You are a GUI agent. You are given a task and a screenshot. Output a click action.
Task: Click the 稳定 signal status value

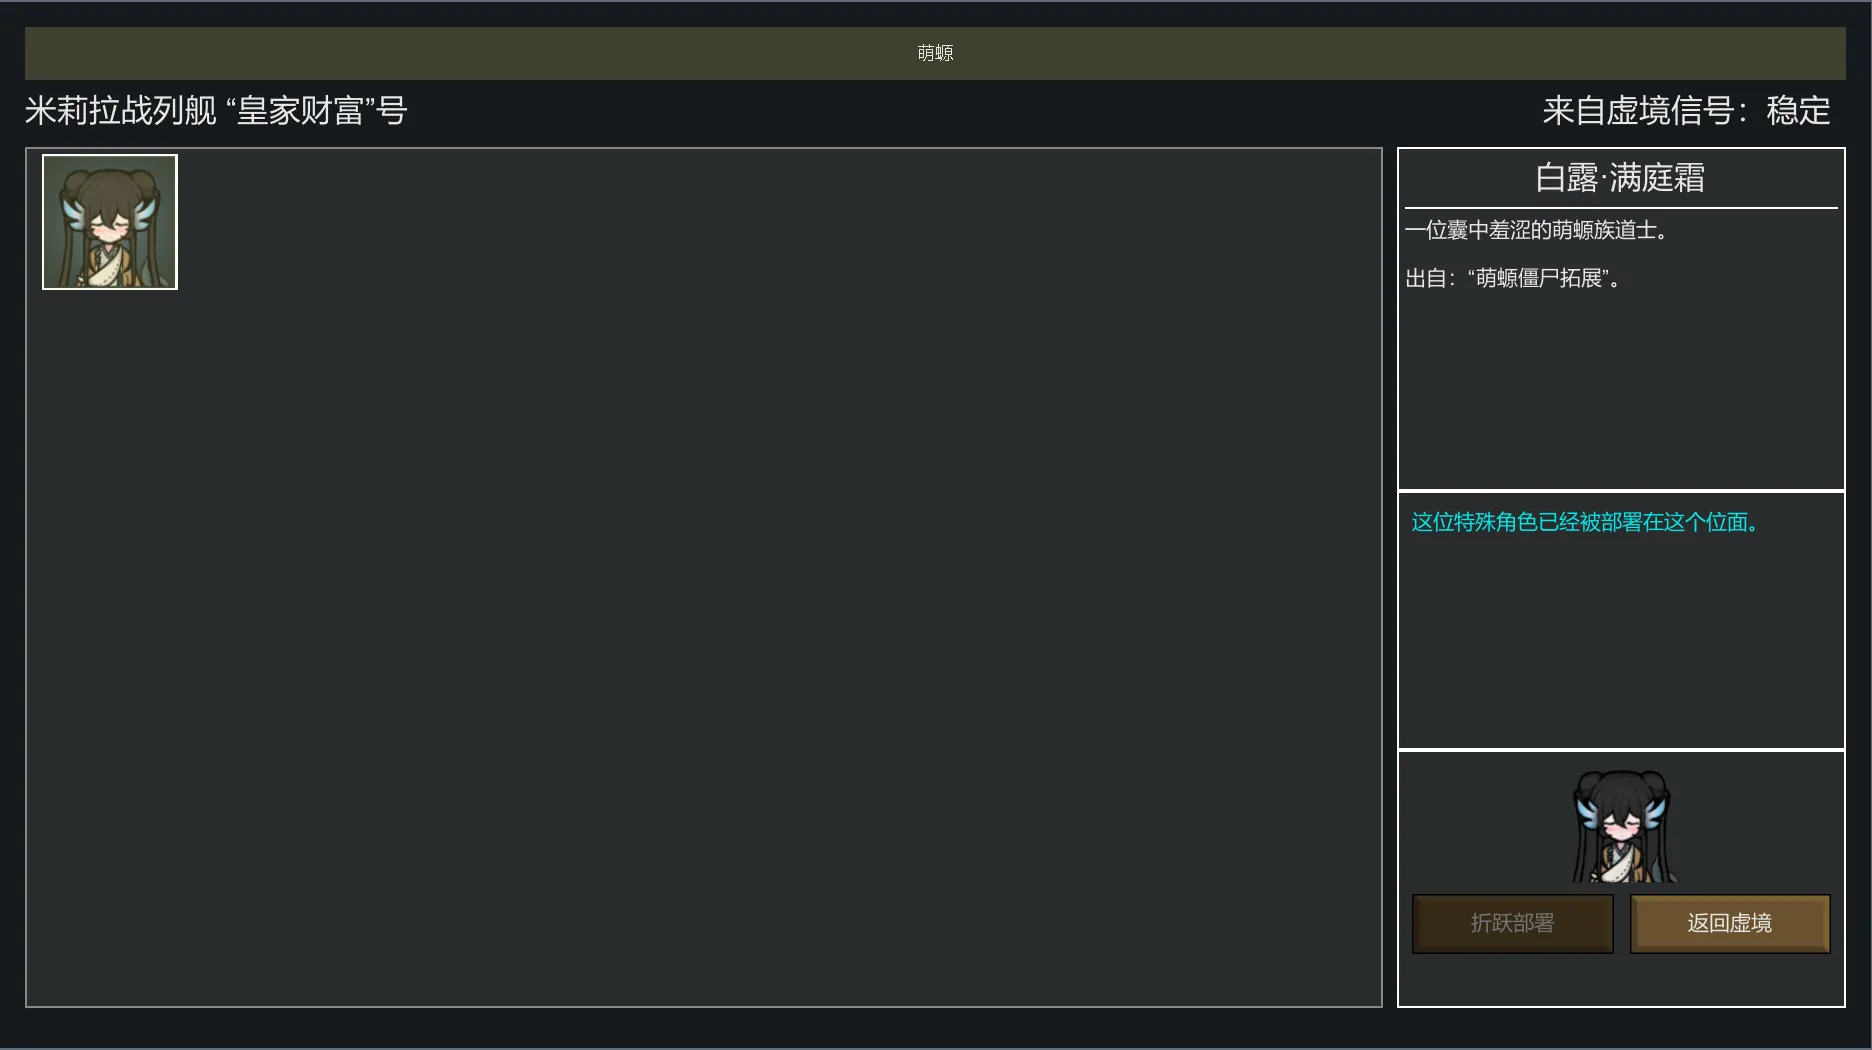pos(1798,111)
